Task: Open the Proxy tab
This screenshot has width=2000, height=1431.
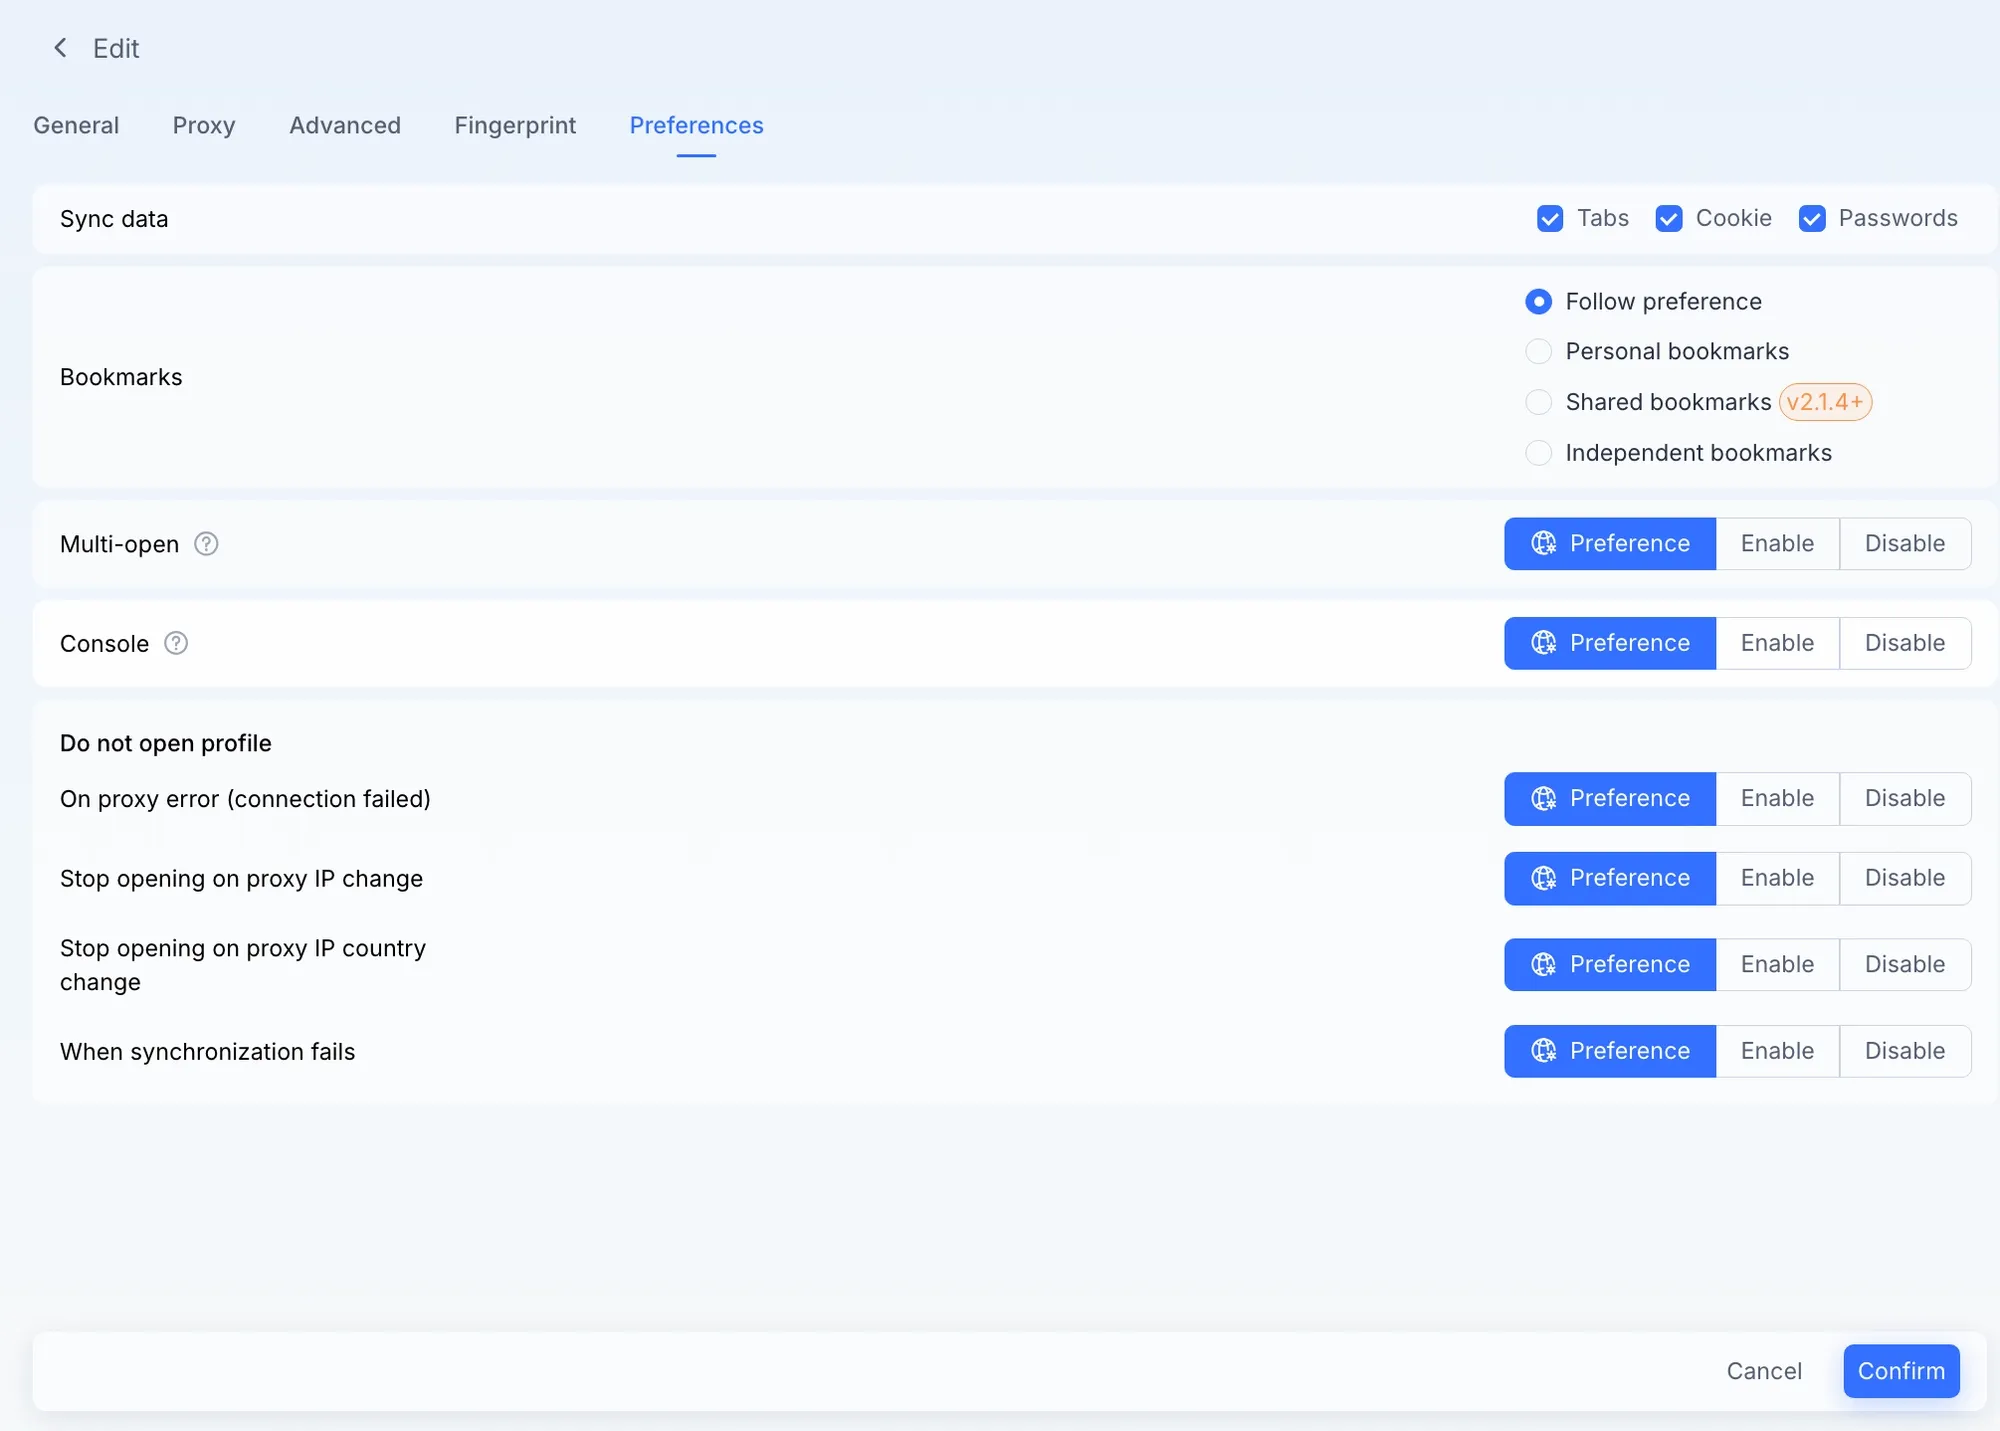Action: click(x=204, y=125)
